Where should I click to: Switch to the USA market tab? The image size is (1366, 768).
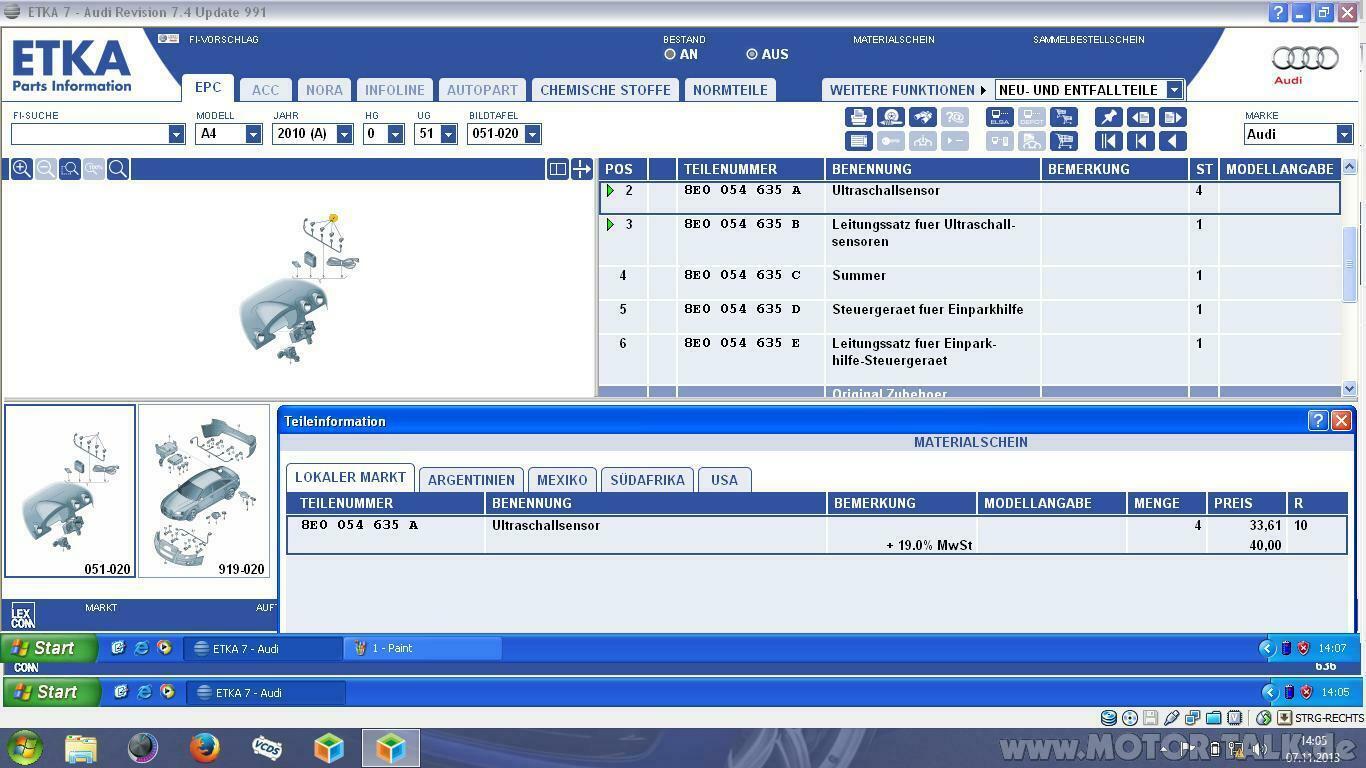(724, 480)
